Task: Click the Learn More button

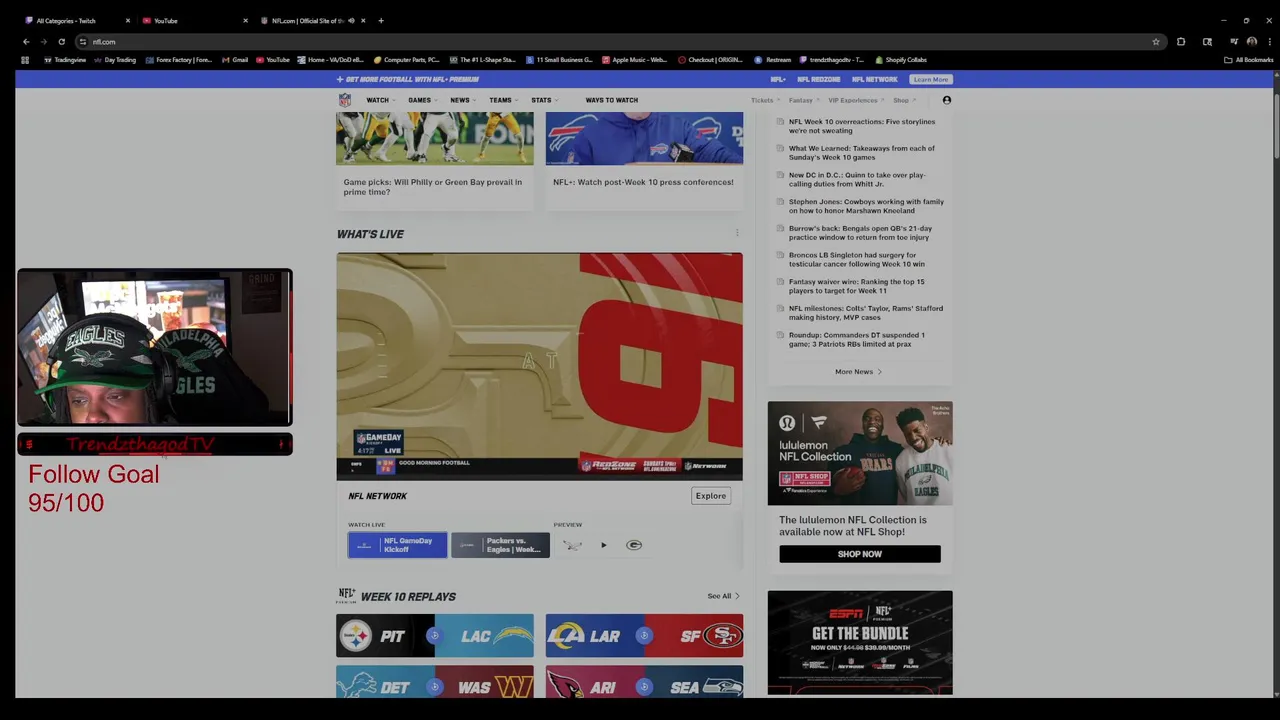Action: tap(930, 79)
